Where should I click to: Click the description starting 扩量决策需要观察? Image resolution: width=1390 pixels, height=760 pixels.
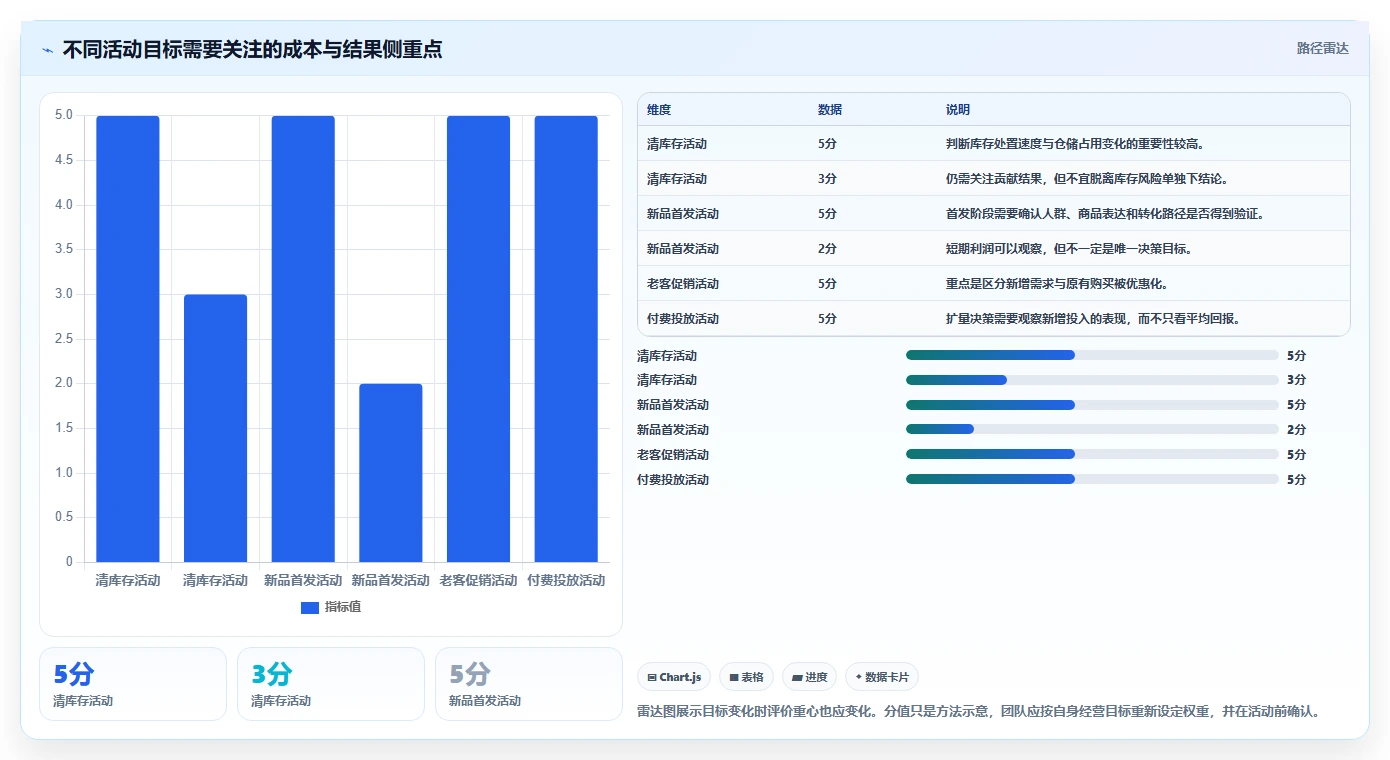(x=1093, y=318)
